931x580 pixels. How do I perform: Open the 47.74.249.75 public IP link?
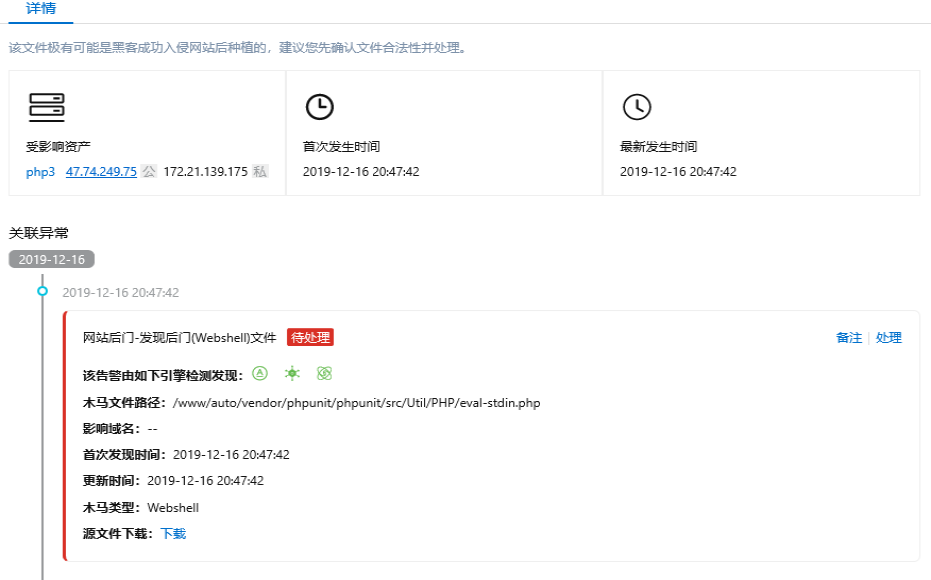101,172
